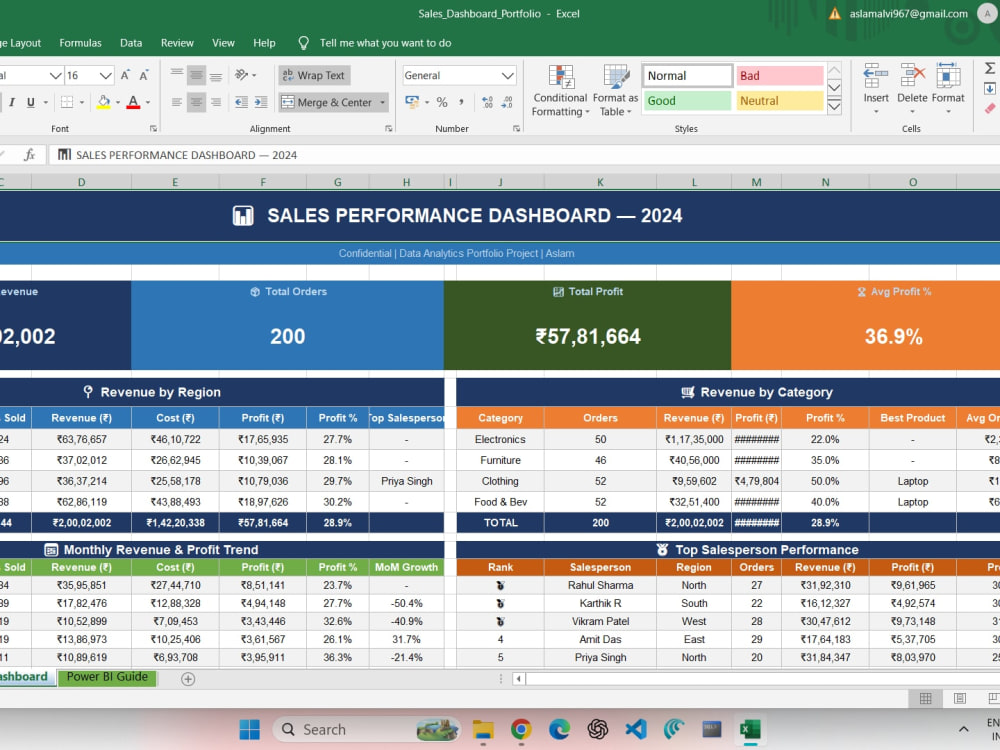Increase decimal places

click(x=487, y=102)
